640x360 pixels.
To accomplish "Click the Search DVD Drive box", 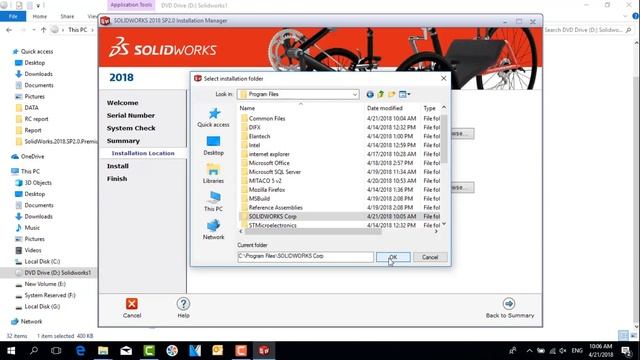I will click(x=588, y=30).
